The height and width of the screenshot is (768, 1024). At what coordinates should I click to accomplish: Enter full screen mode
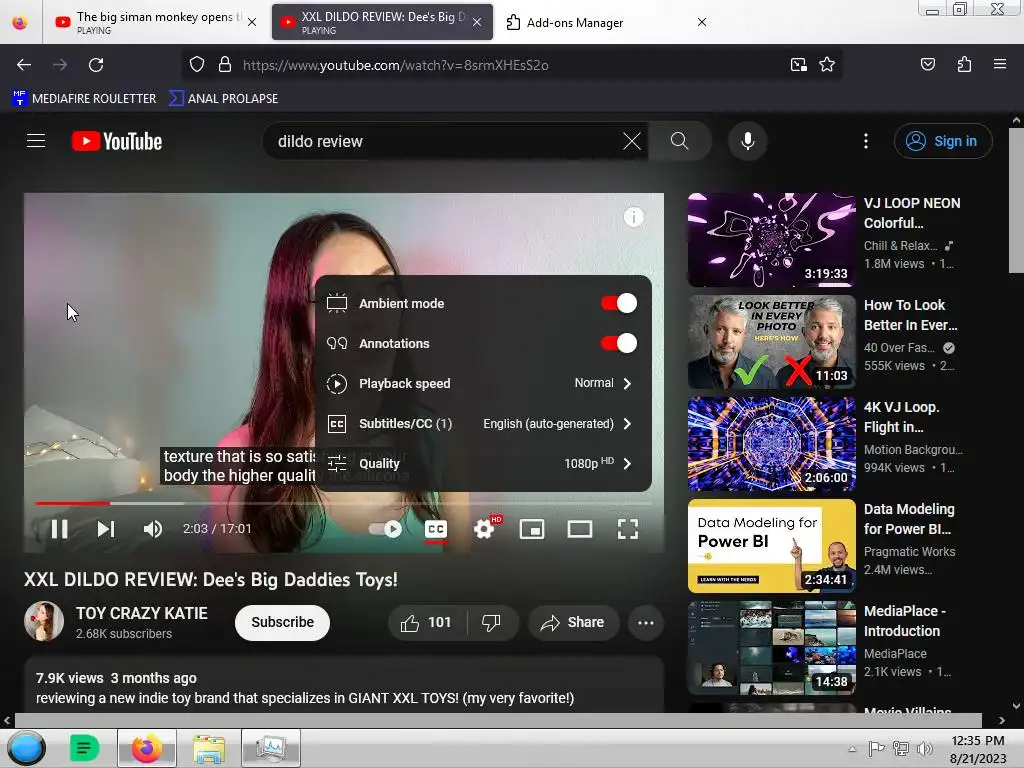[628, 529]
